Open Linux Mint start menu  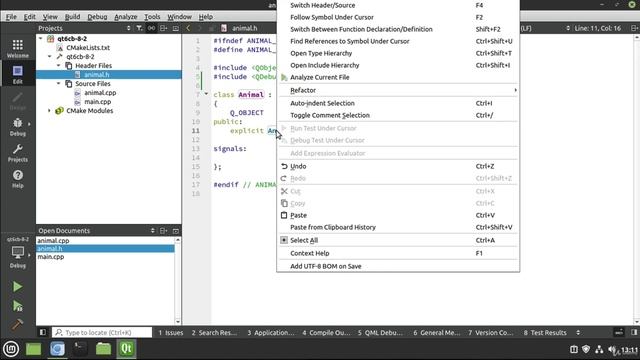[x=11, y=349]
